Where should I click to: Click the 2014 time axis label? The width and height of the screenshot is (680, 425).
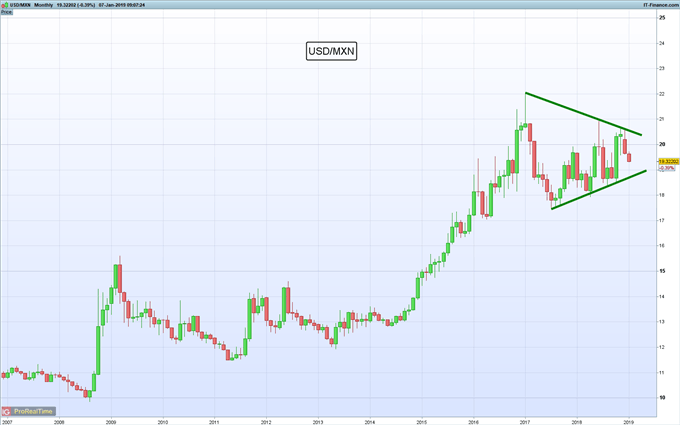[x=370, y=422]
